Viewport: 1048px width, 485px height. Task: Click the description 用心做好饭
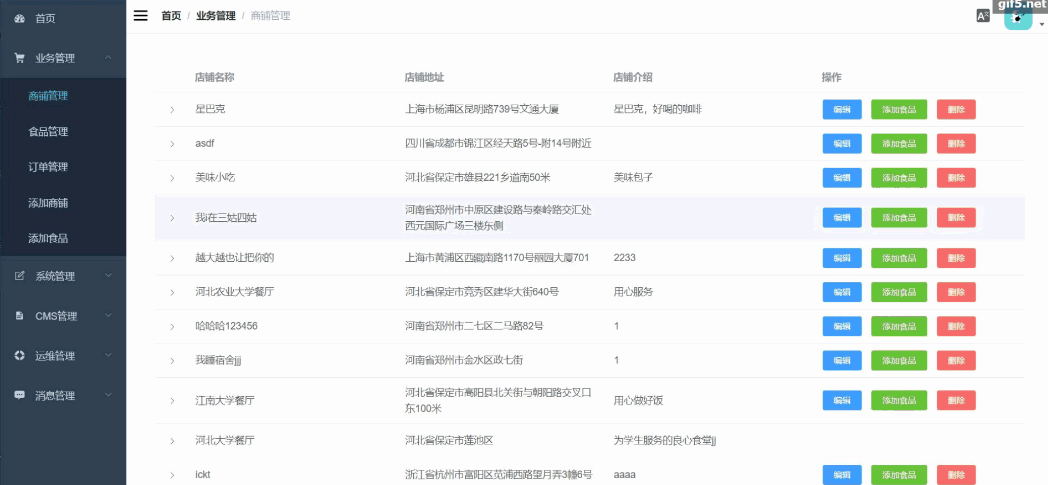638,401
